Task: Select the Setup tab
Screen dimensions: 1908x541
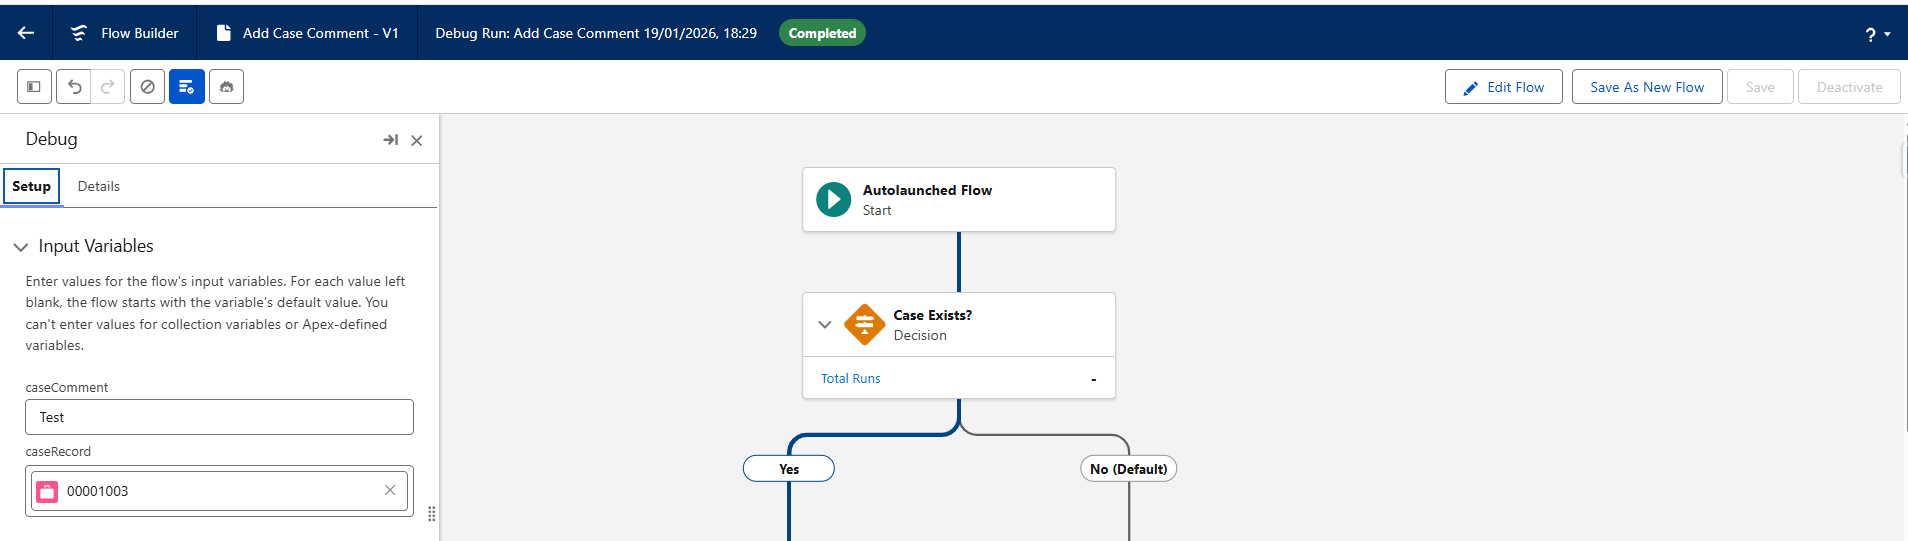Action: point(32,187)
